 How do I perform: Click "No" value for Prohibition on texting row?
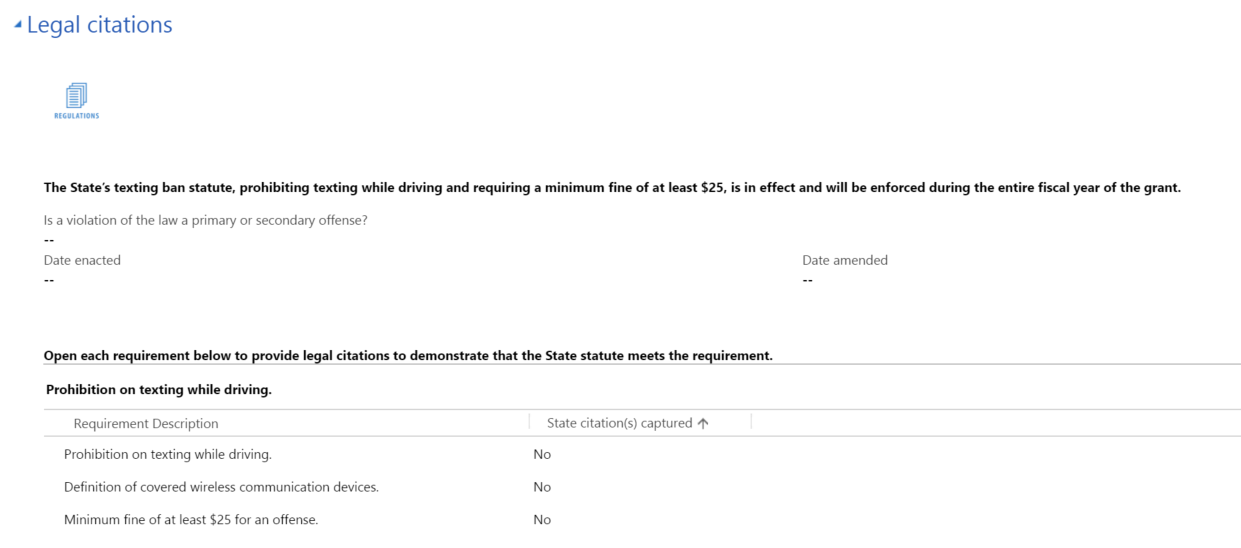(x=542, y=454)
